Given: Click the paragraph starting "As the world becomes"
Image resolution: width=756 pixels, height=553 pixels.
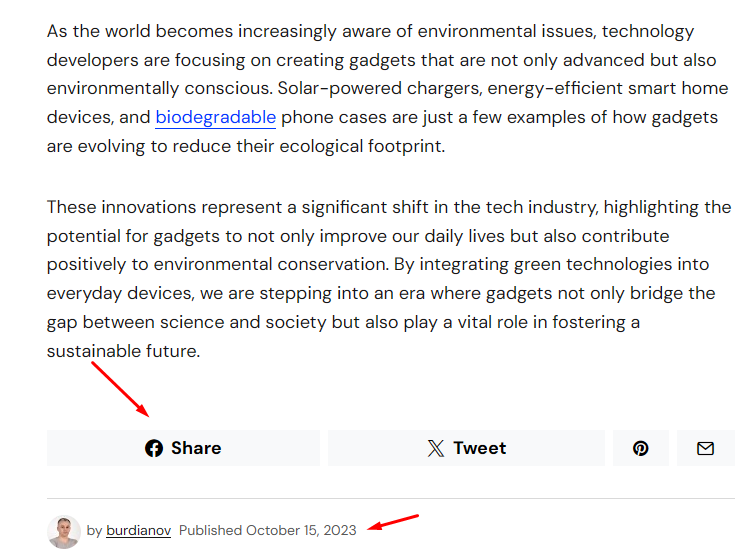Looking at the screenshot, I should (387, 89).
